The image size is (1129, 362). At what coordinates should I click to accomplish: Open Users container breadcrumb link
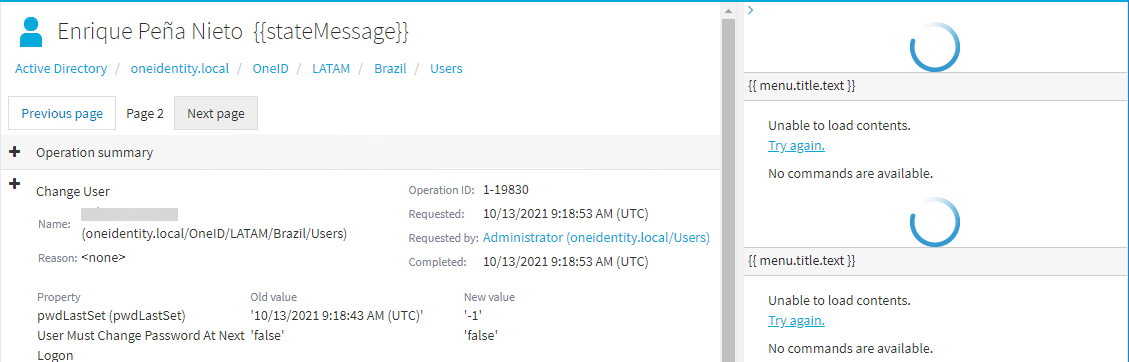(446, 69)
